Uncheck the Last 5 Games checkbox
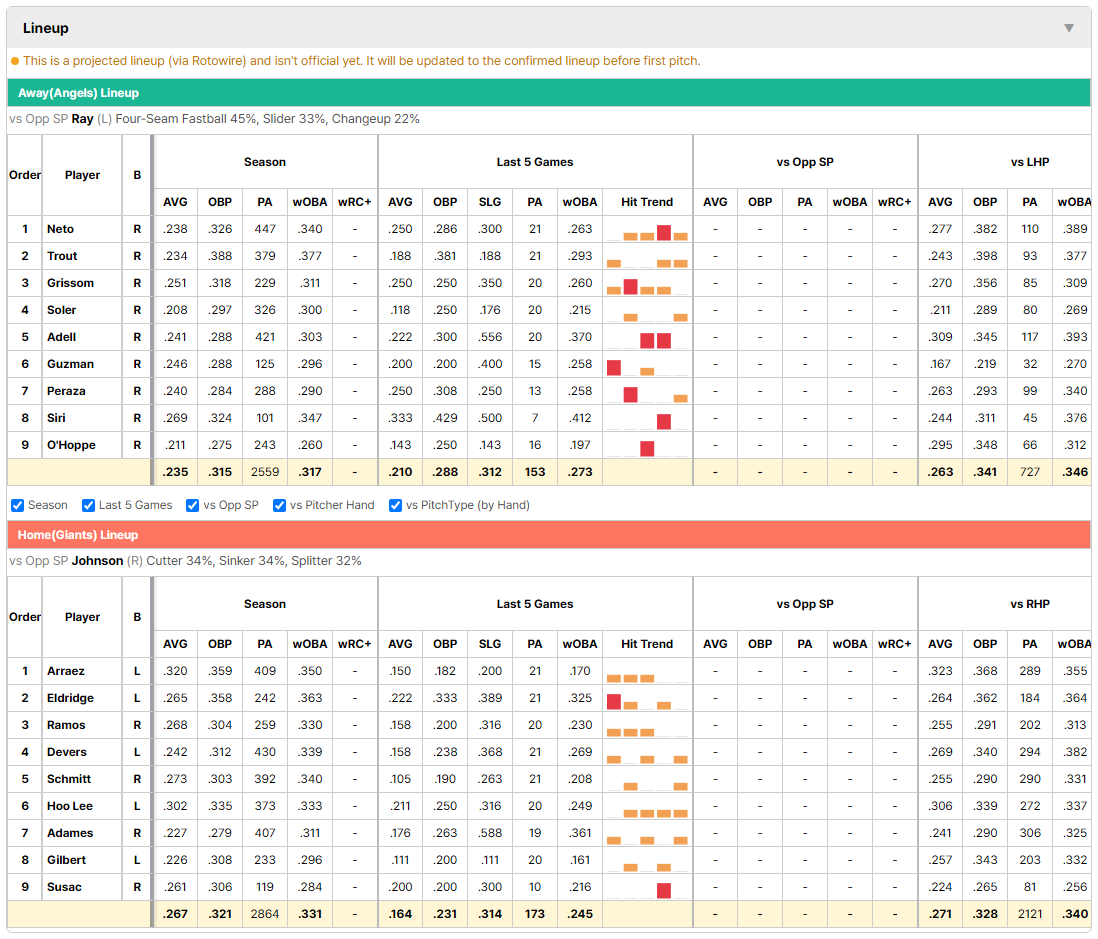1098x939 pixels. pos(88,506)
